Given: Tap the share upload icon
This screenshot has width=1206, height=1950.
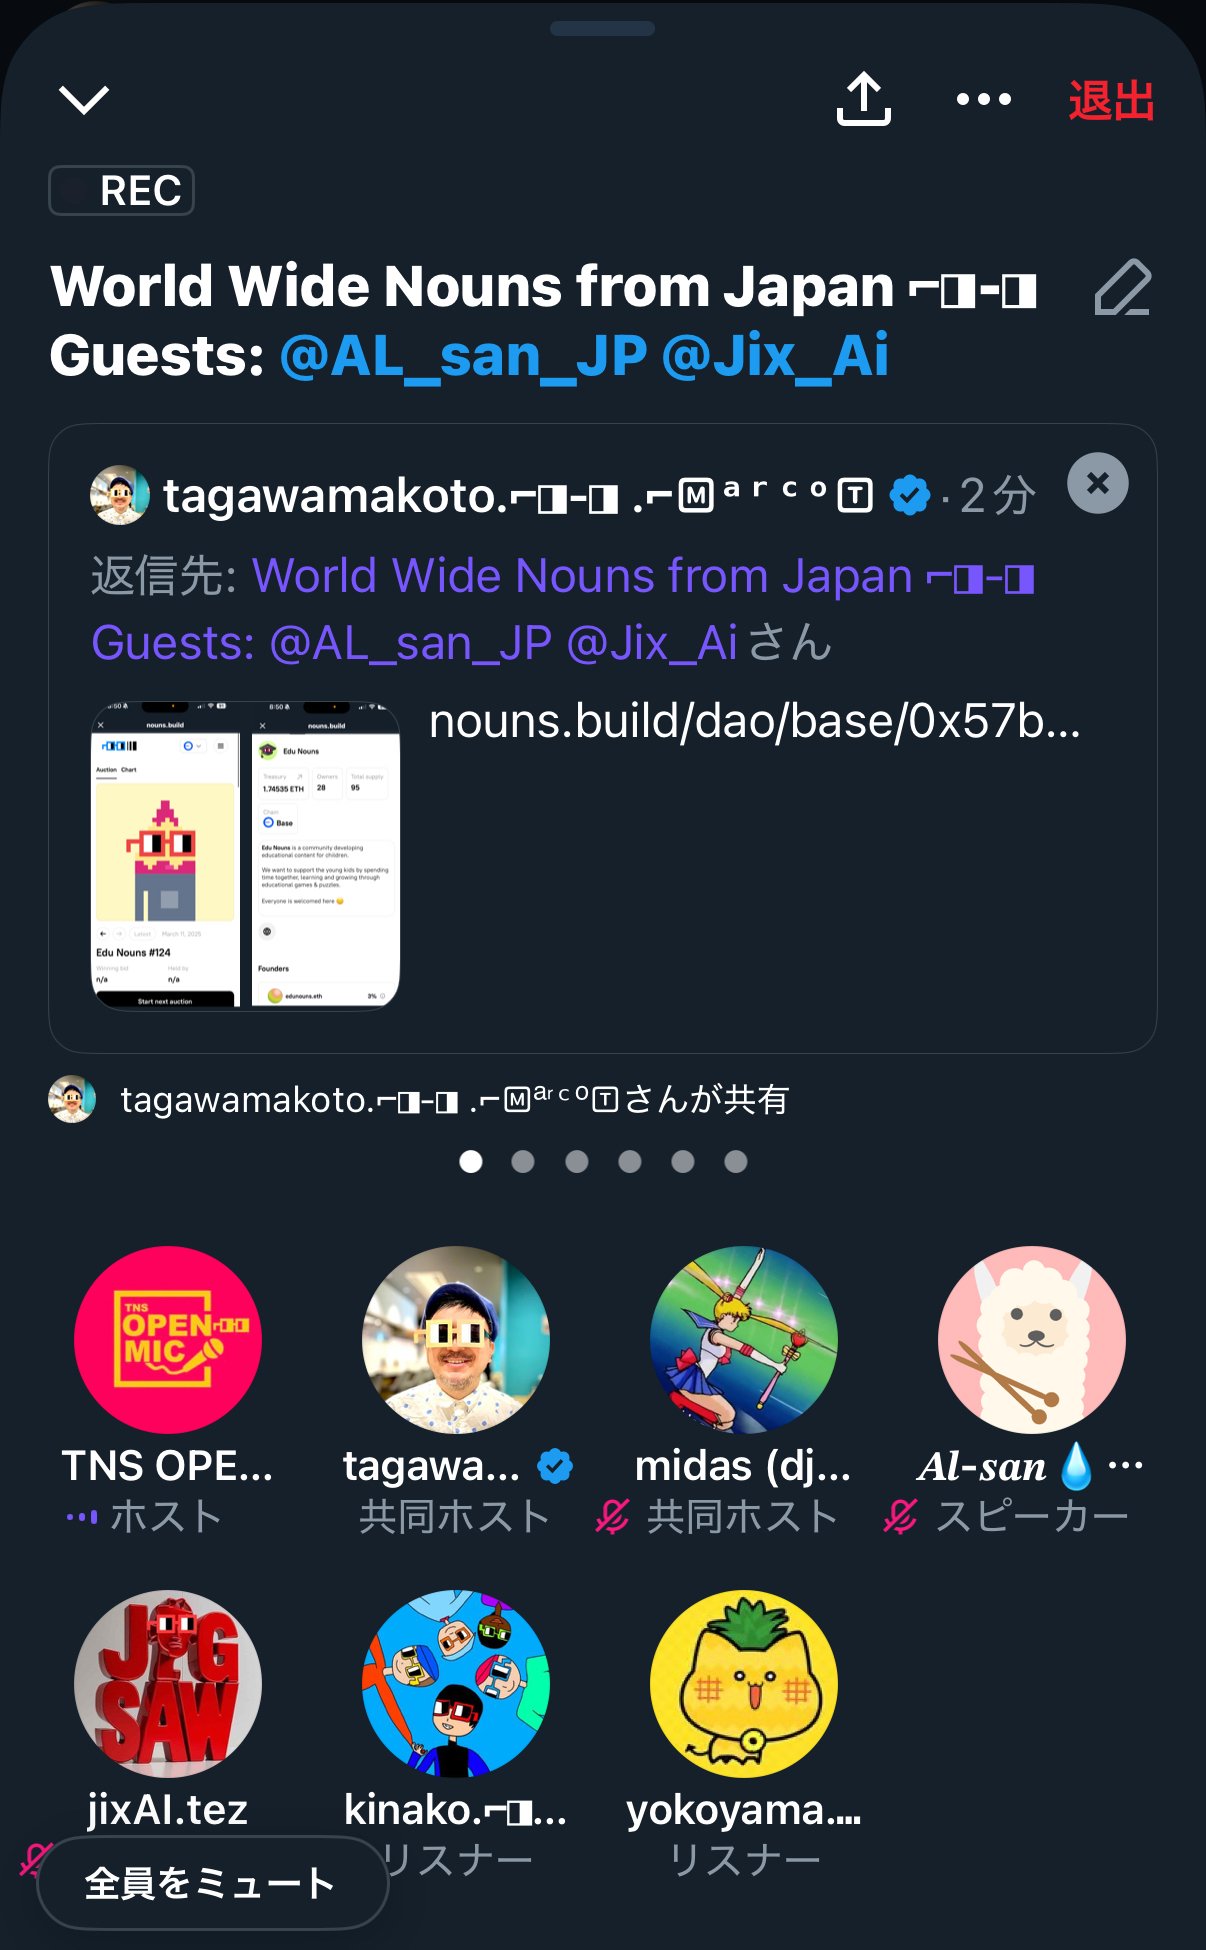Looking at the screenshot, I should coord(864,99).
